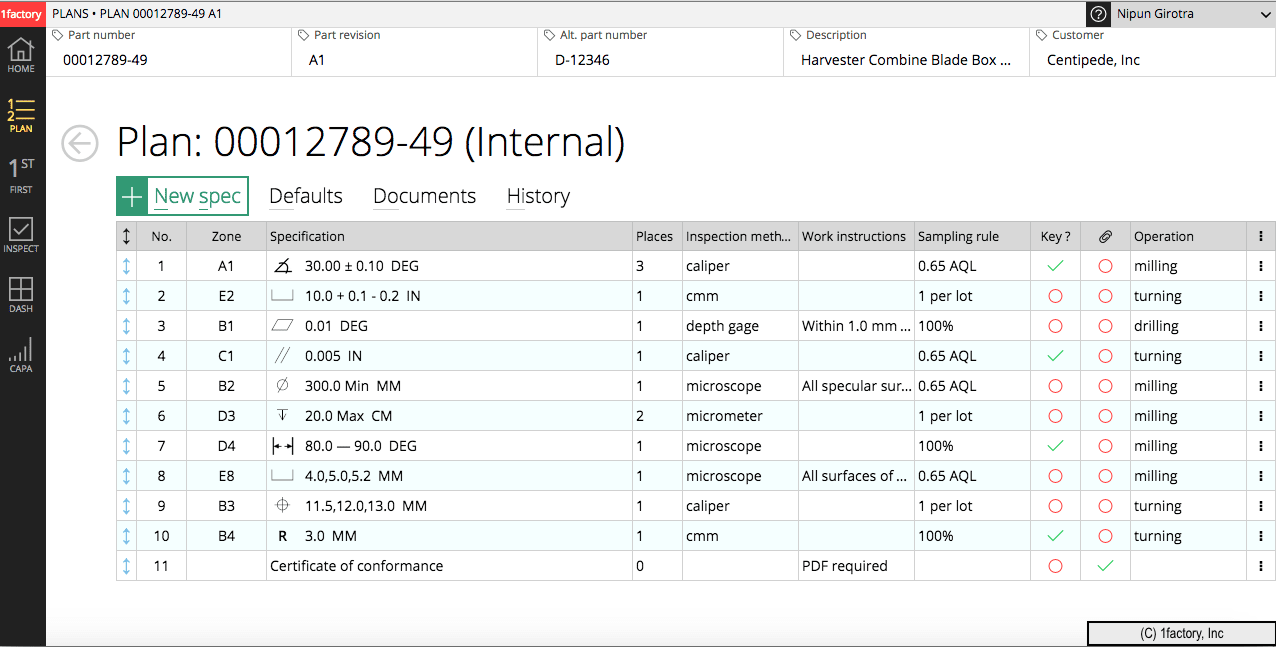1276x647 pixels.
Task: Go to First article inspection icon
Action: (21, 175)
